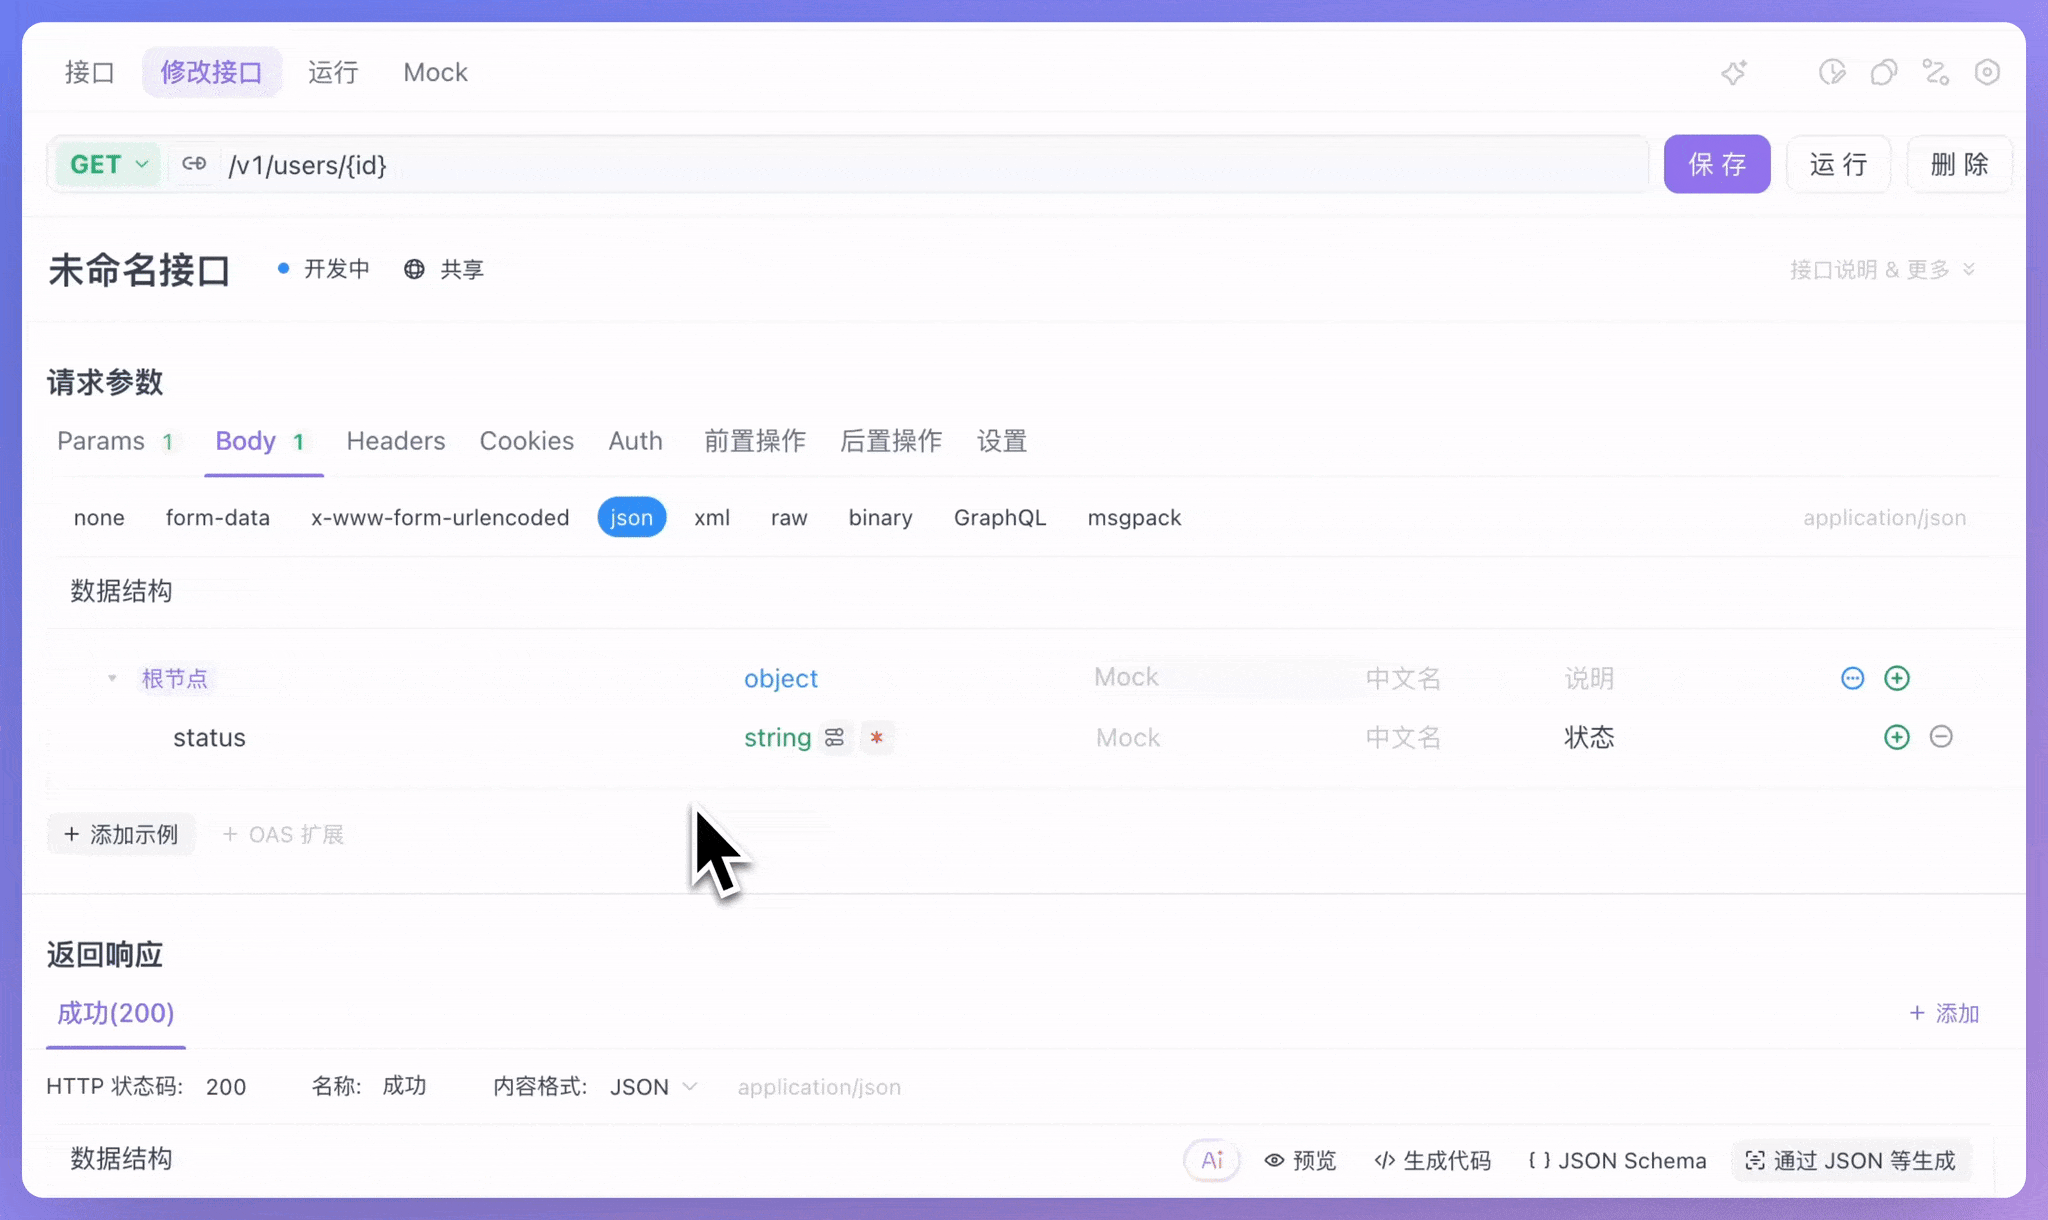Open the GET method dropdown
This screenshot has height=1220, width=2048.
pyautogui.click(x=108, y=164)
